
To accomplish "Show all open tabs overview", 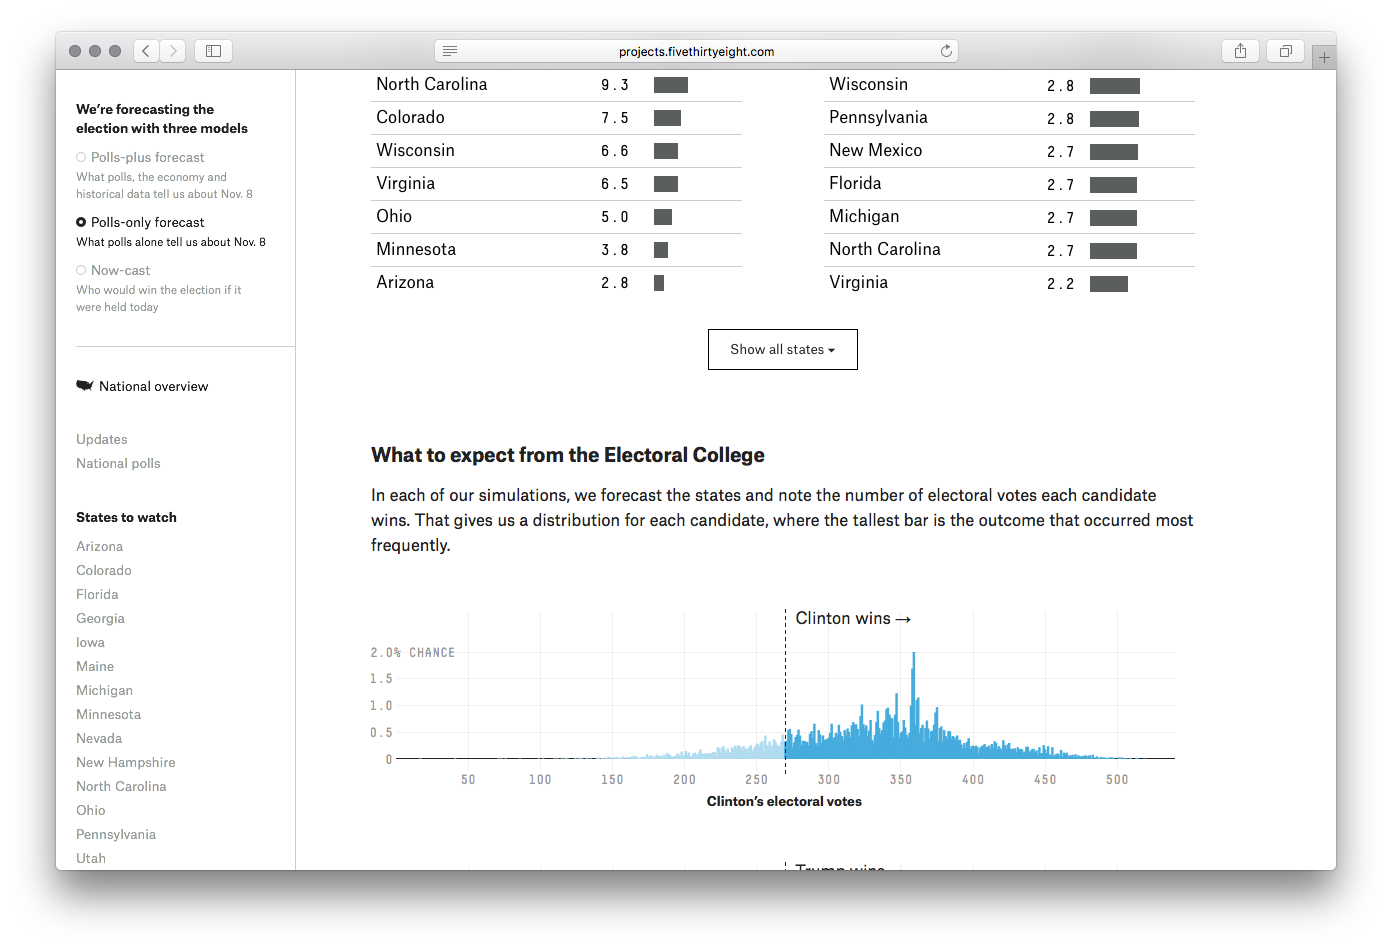I will pyautogui.click(x=1285, y=50).
